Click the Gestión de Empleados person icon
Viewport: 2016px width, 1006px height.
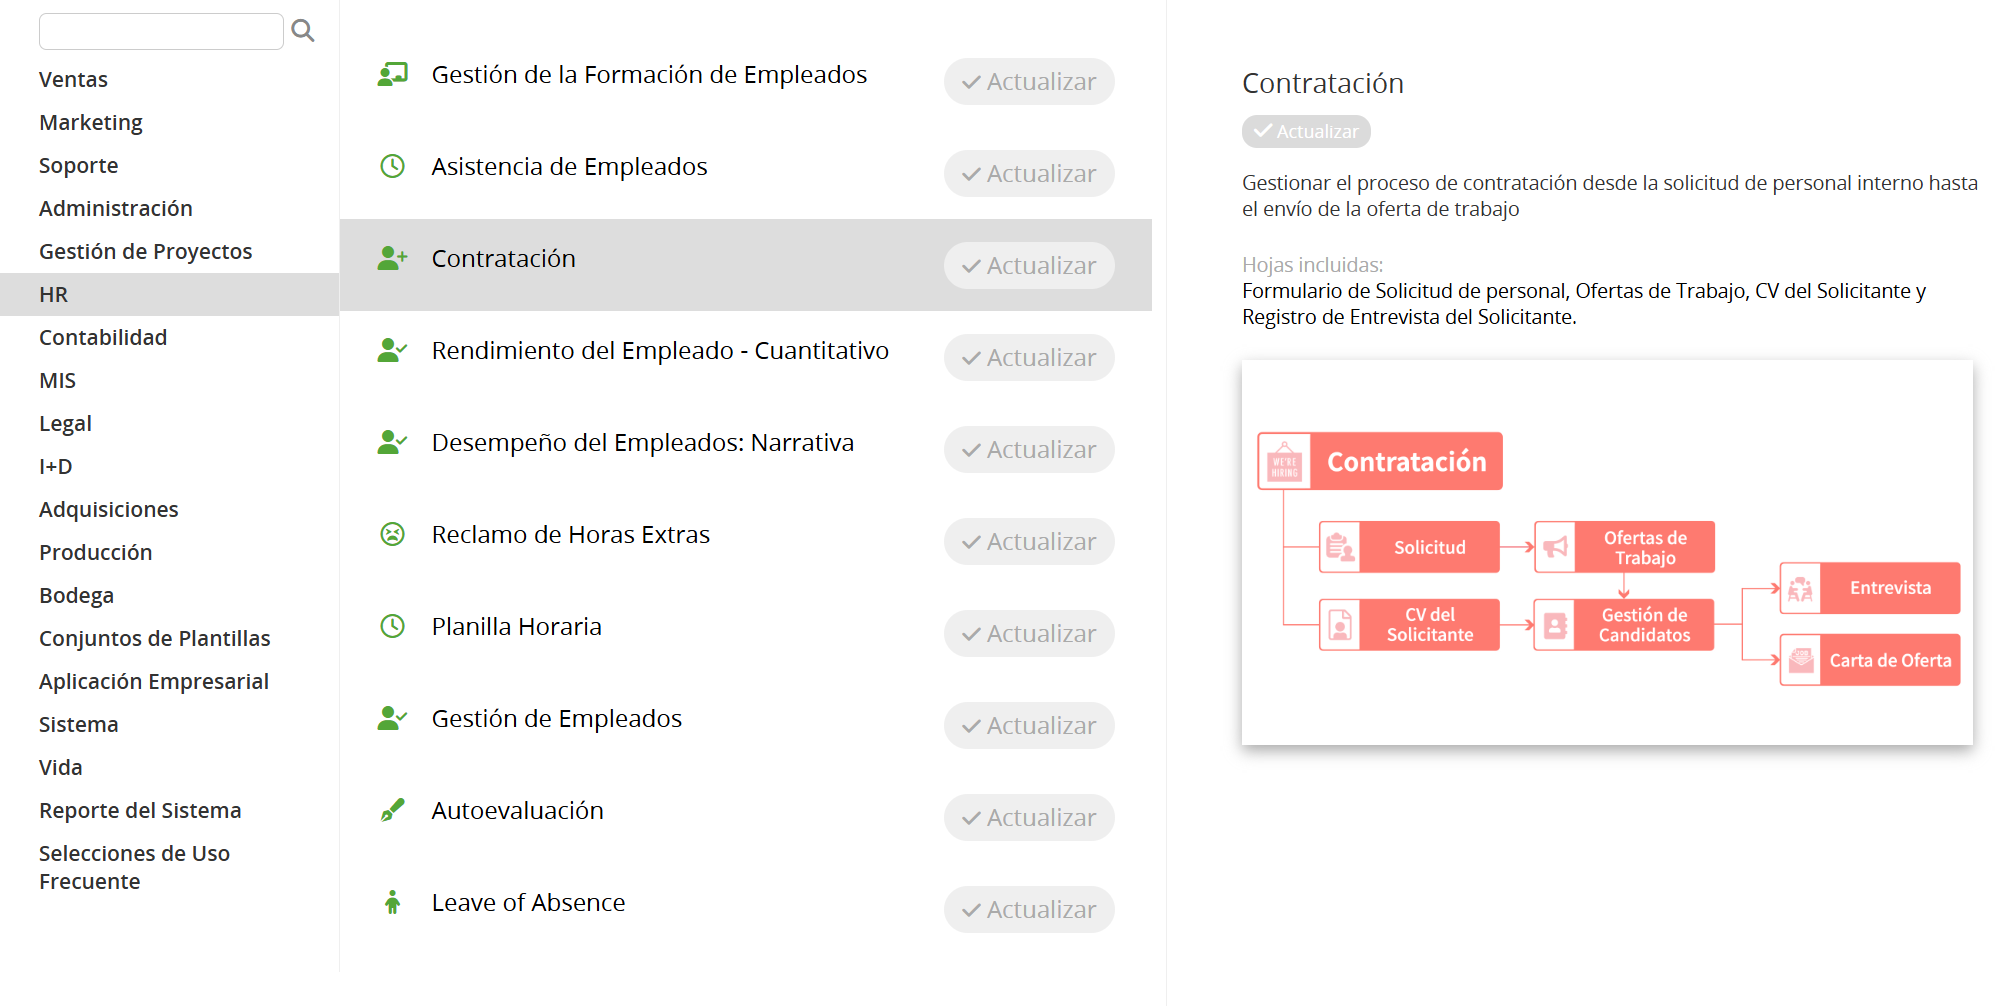(x=393, y=718)
